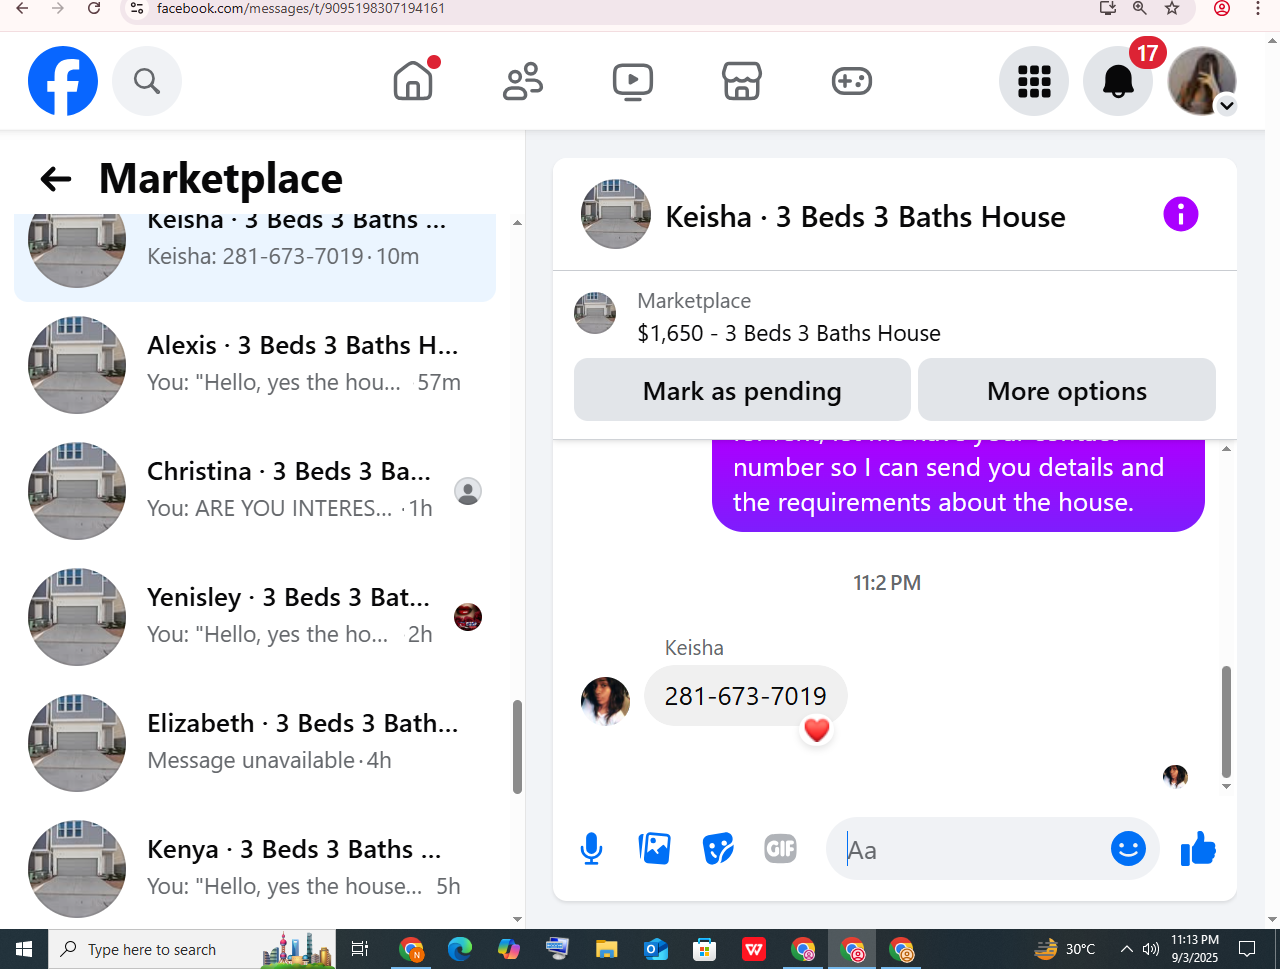This screenshot has width=1280, height=969.
Task: Open Microsoft Edge from the taskbar
Action: click(460, 949)
